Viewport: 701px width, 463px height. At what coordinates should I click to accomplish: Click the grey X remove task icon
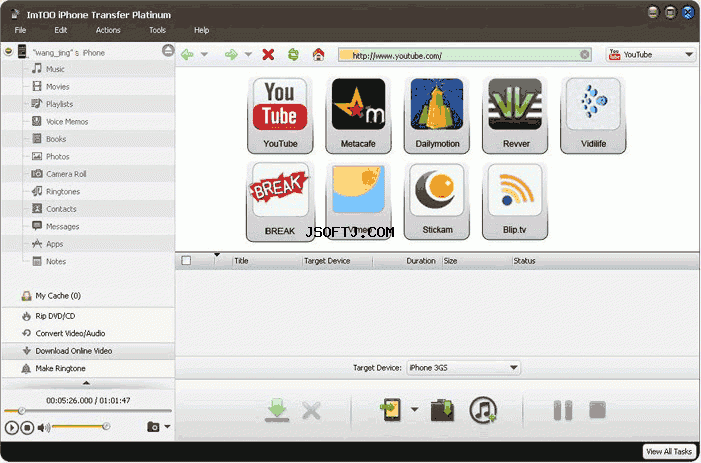click(x=311, y=410)
